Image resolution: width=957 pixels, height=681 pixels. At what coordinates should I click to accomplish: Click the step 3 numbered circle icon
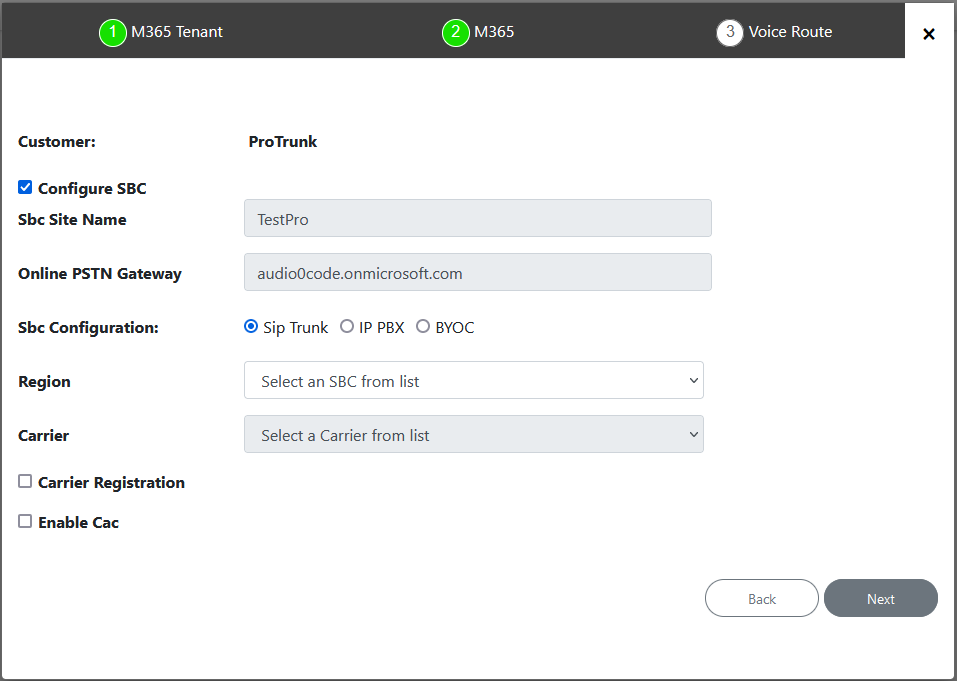click(729, 31)
